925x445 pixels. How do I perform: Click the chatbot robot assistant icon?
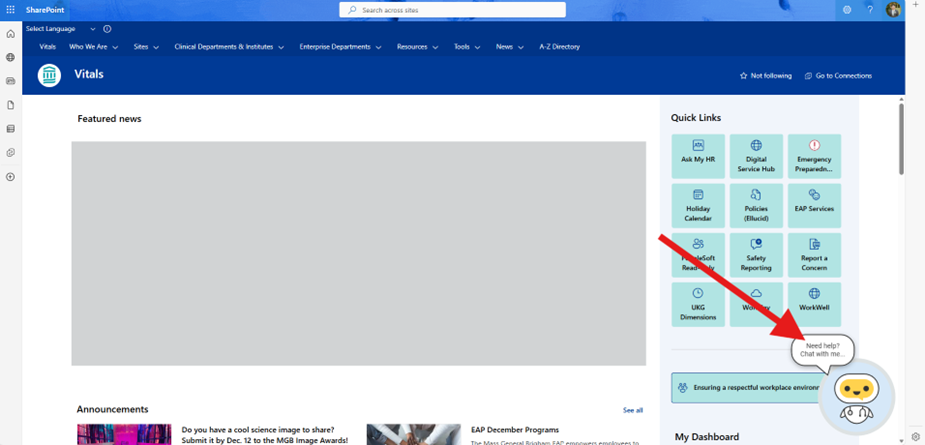[x=855, y=393]
